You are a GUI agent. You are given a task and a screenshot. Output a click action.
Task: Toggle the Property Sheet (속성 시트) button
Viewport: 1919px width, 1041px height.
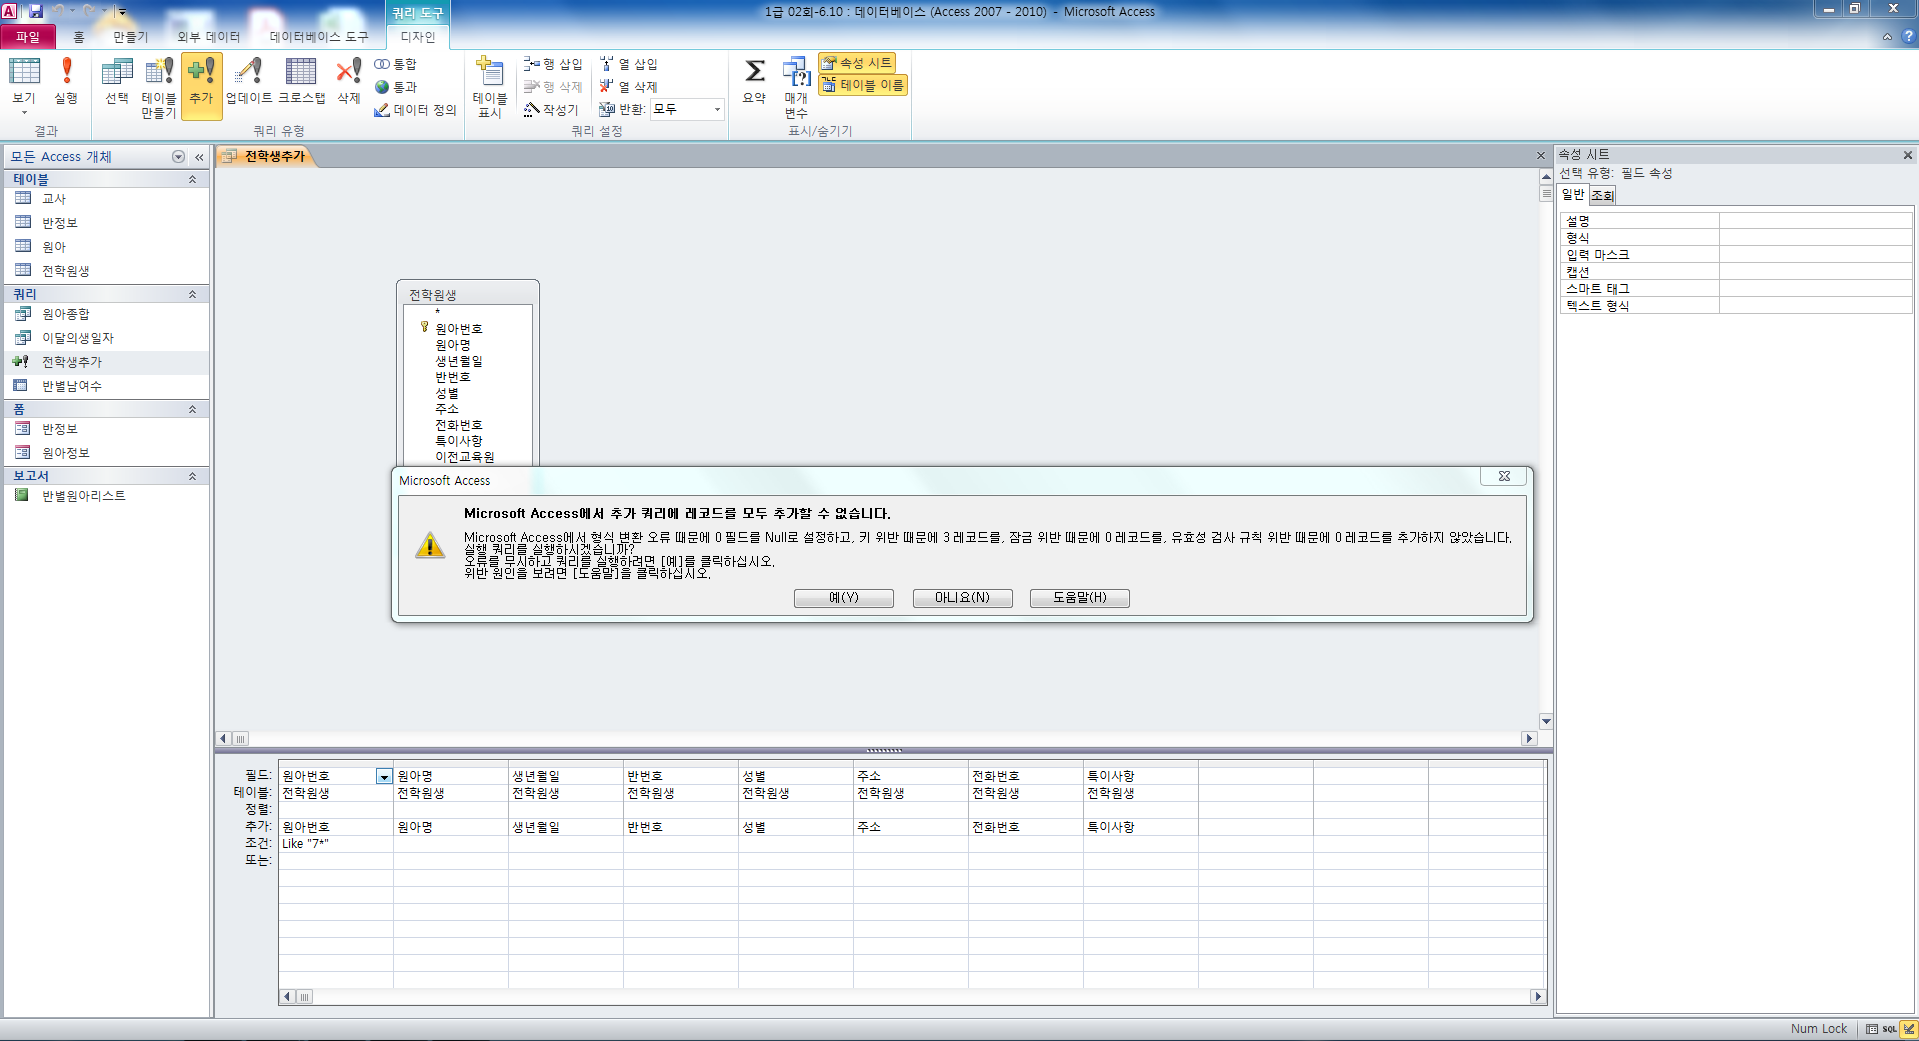(x=857, y=63)
